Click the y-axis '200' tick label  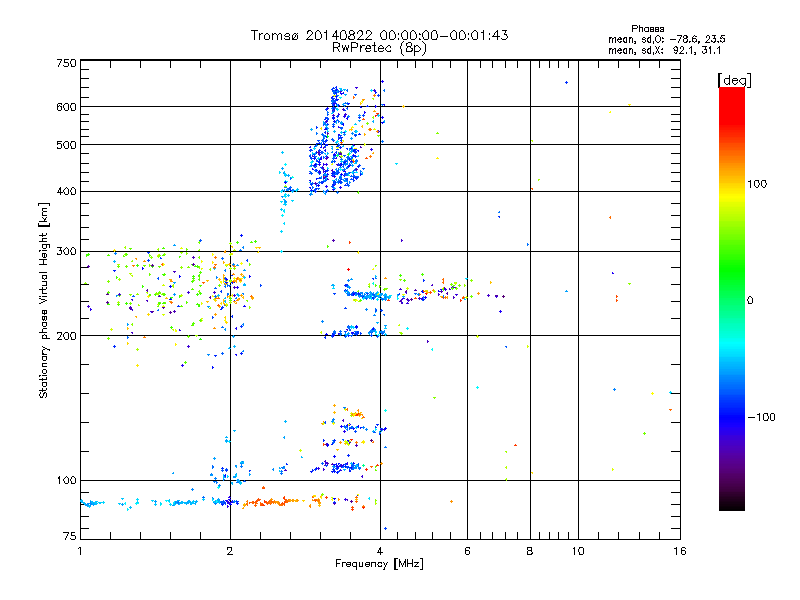(x=66, y=336)
